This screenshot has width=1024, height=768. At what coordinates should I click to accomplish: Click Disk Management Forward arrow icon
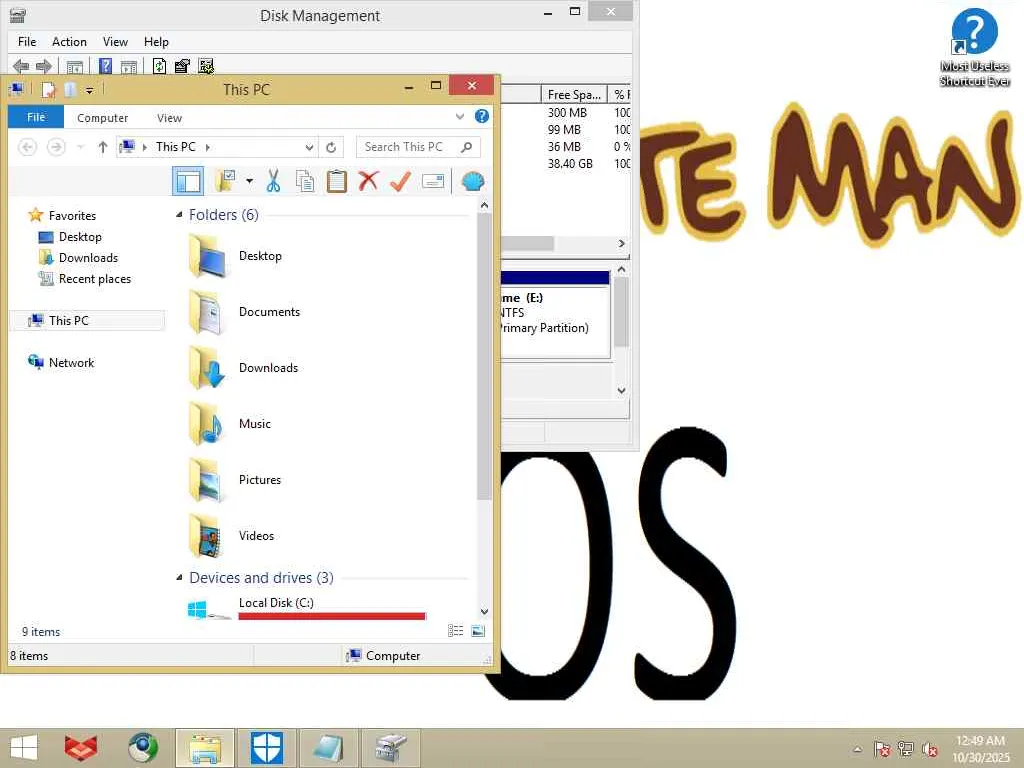point(44,66)
